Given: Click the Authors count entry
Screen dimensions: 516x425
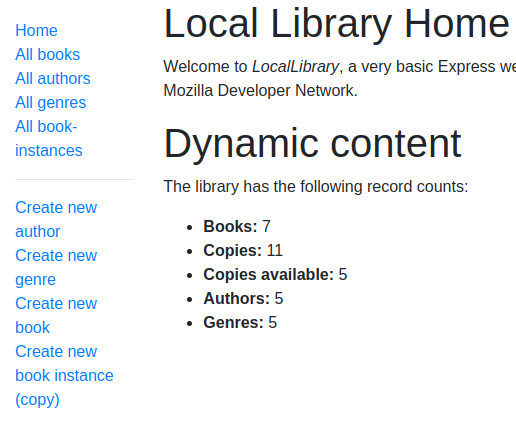Looking at the screenshot, I should (243, 299).
